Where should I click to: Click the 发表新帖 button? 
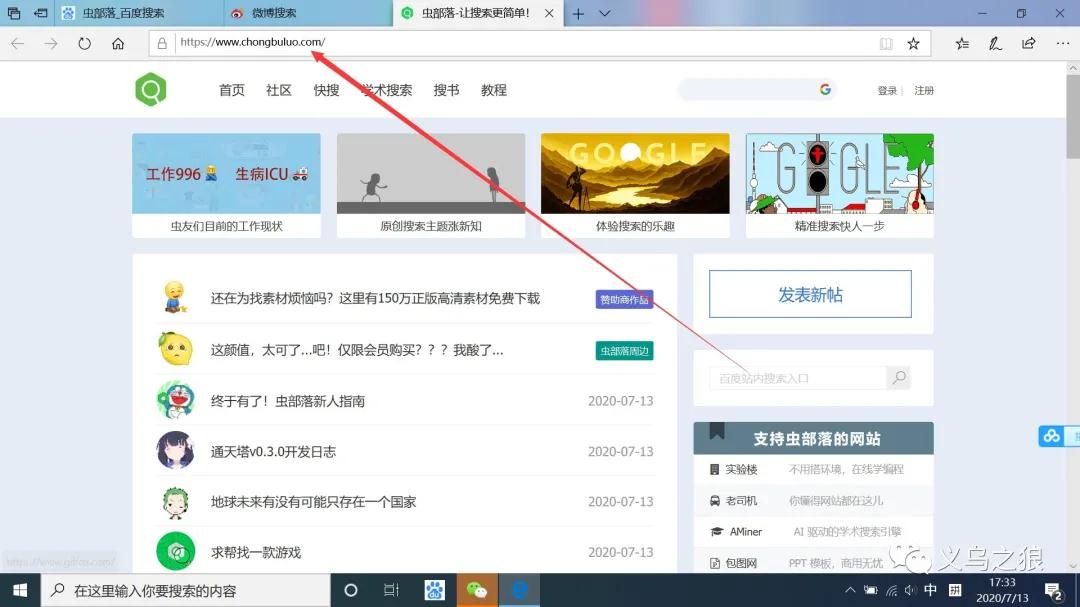(810, 294)
